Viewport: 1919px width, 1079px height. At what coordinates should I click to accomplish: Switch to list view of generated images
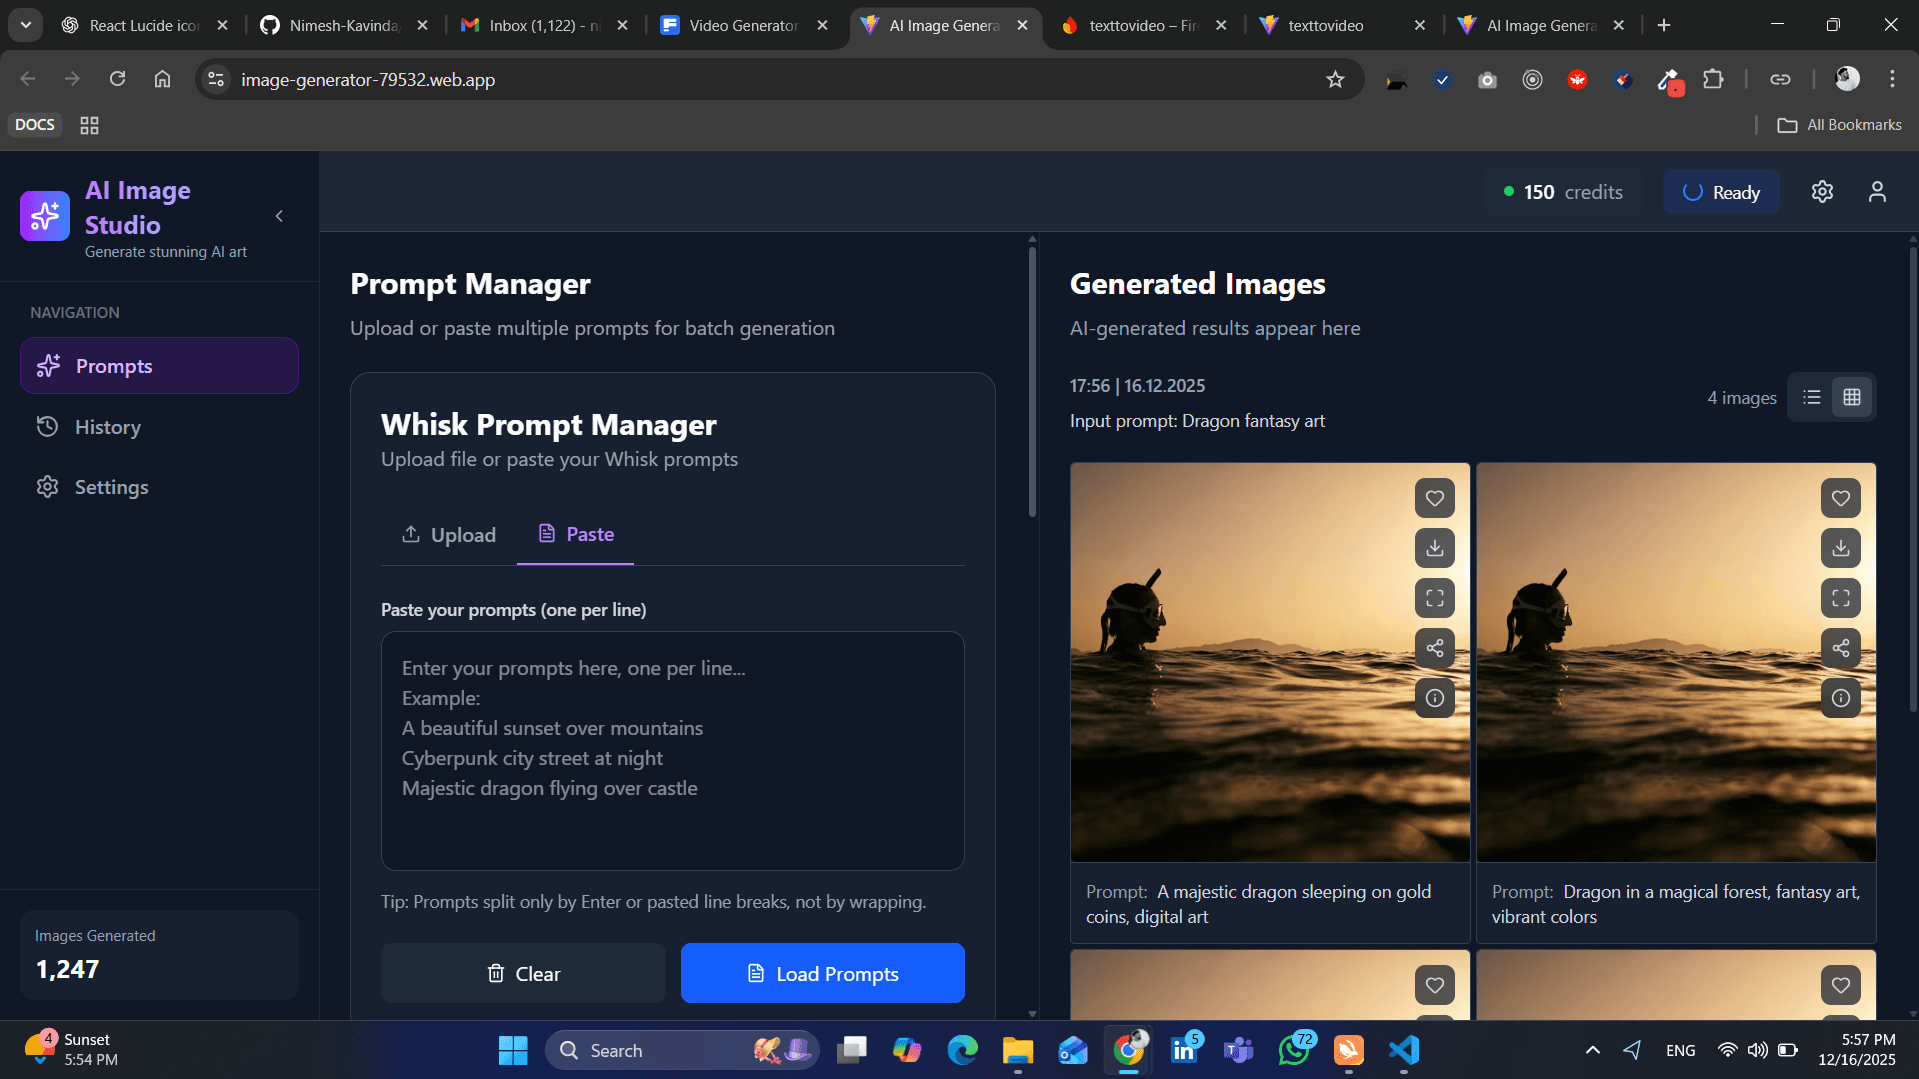coord(1811,397)
